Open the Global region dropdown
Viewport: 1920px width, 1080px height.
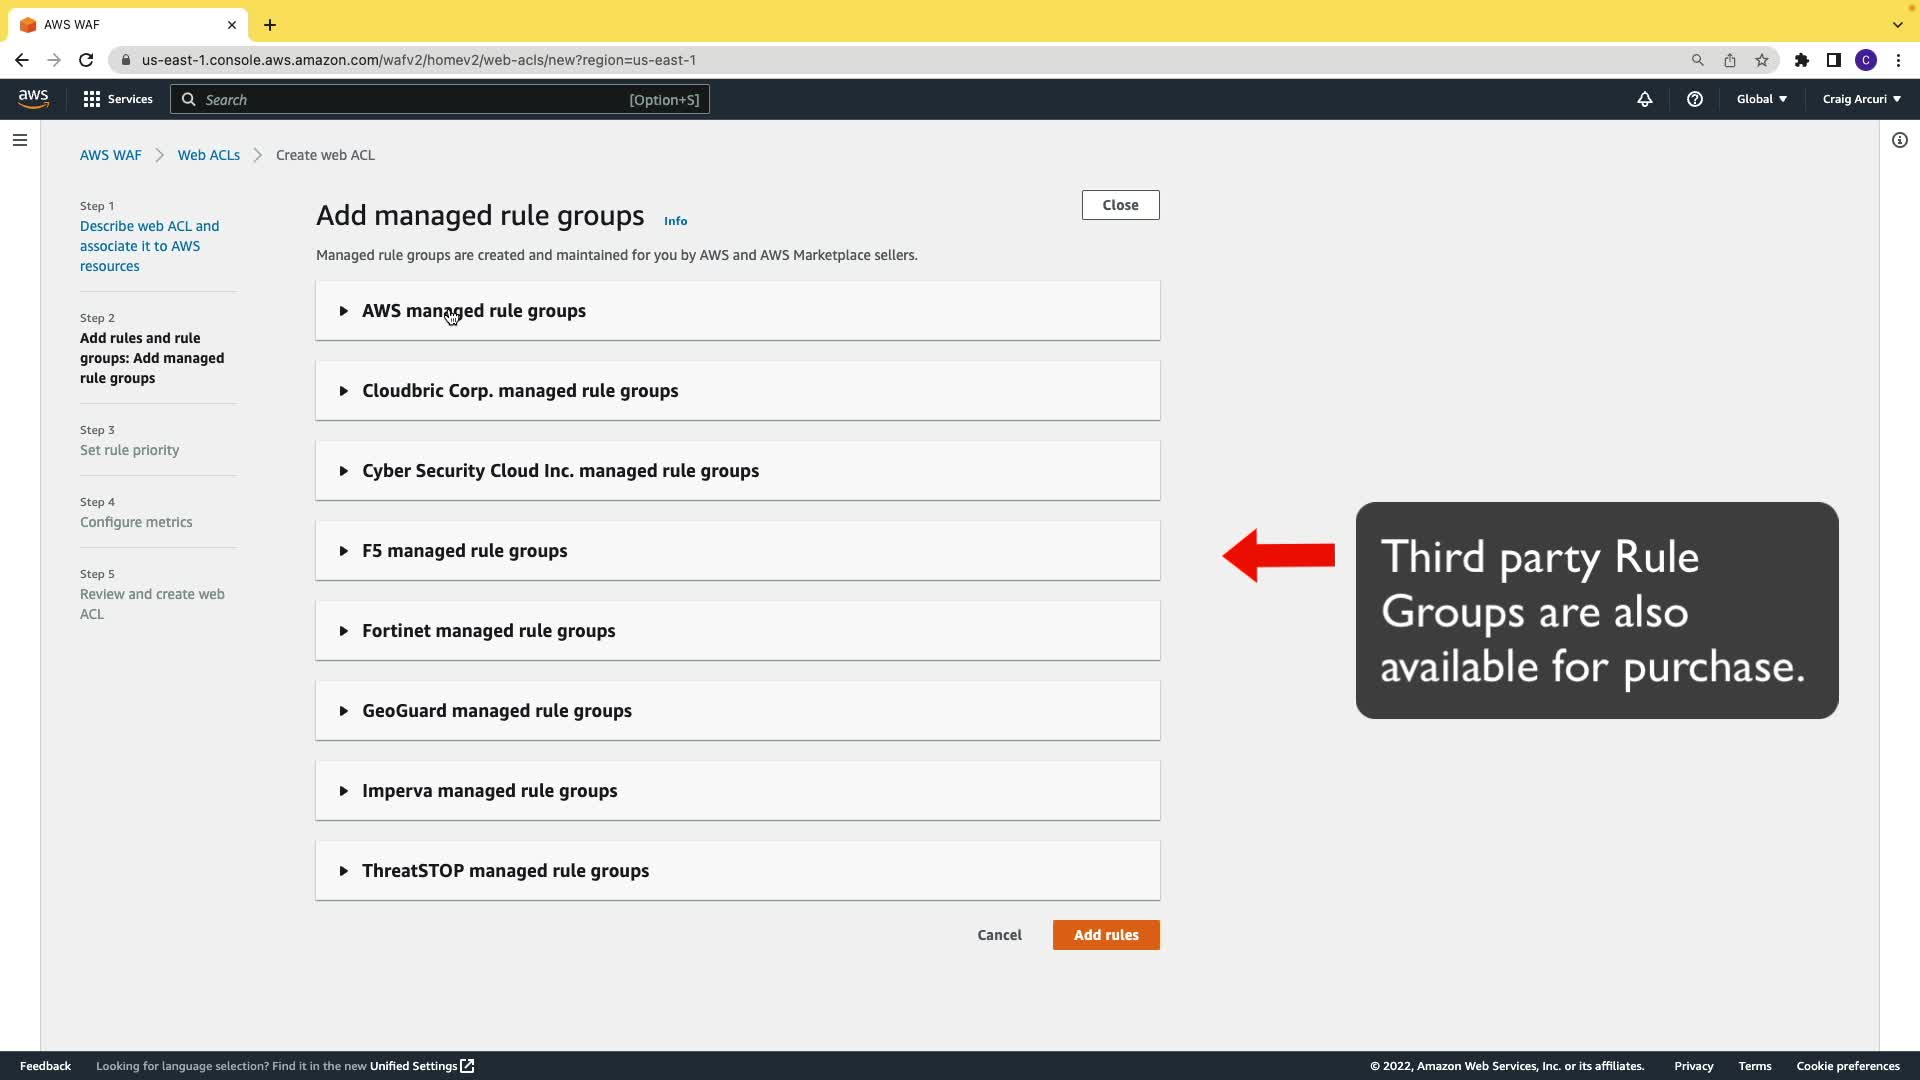point(1761,99)
